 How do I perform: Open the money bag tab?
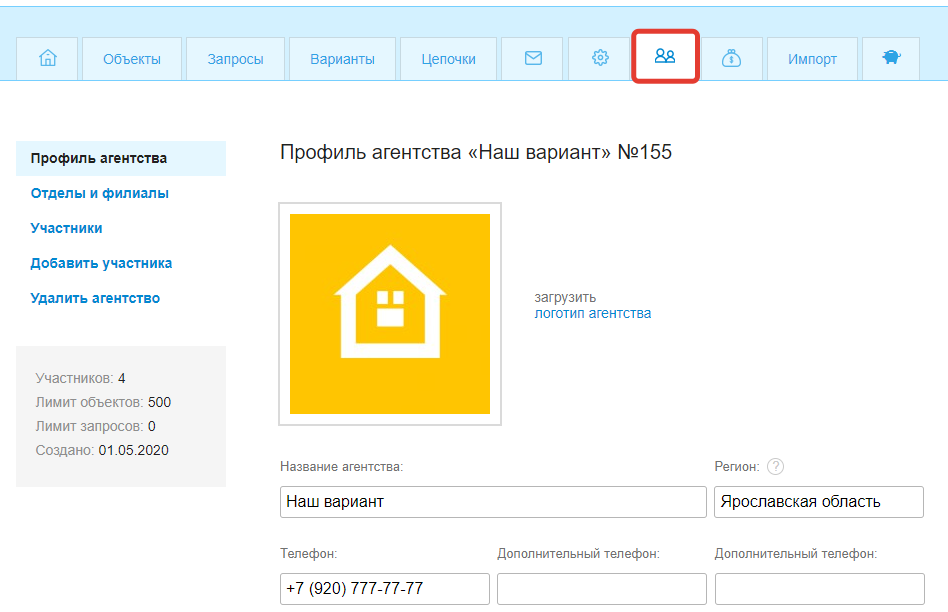click(731, 59)
